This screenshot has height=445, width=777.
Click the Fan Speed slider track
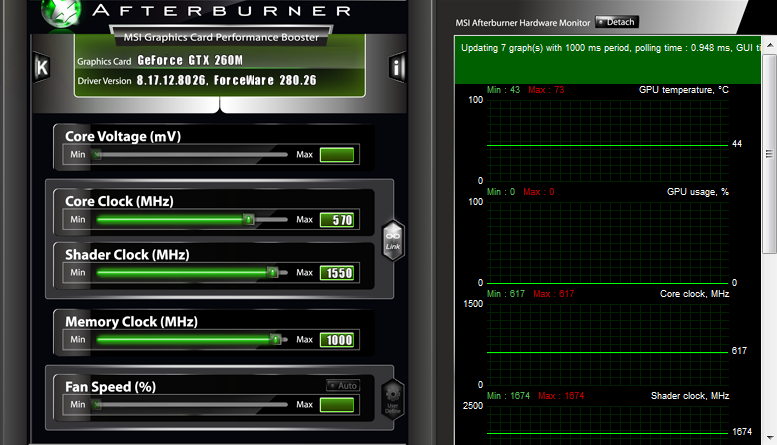point(192,404)
